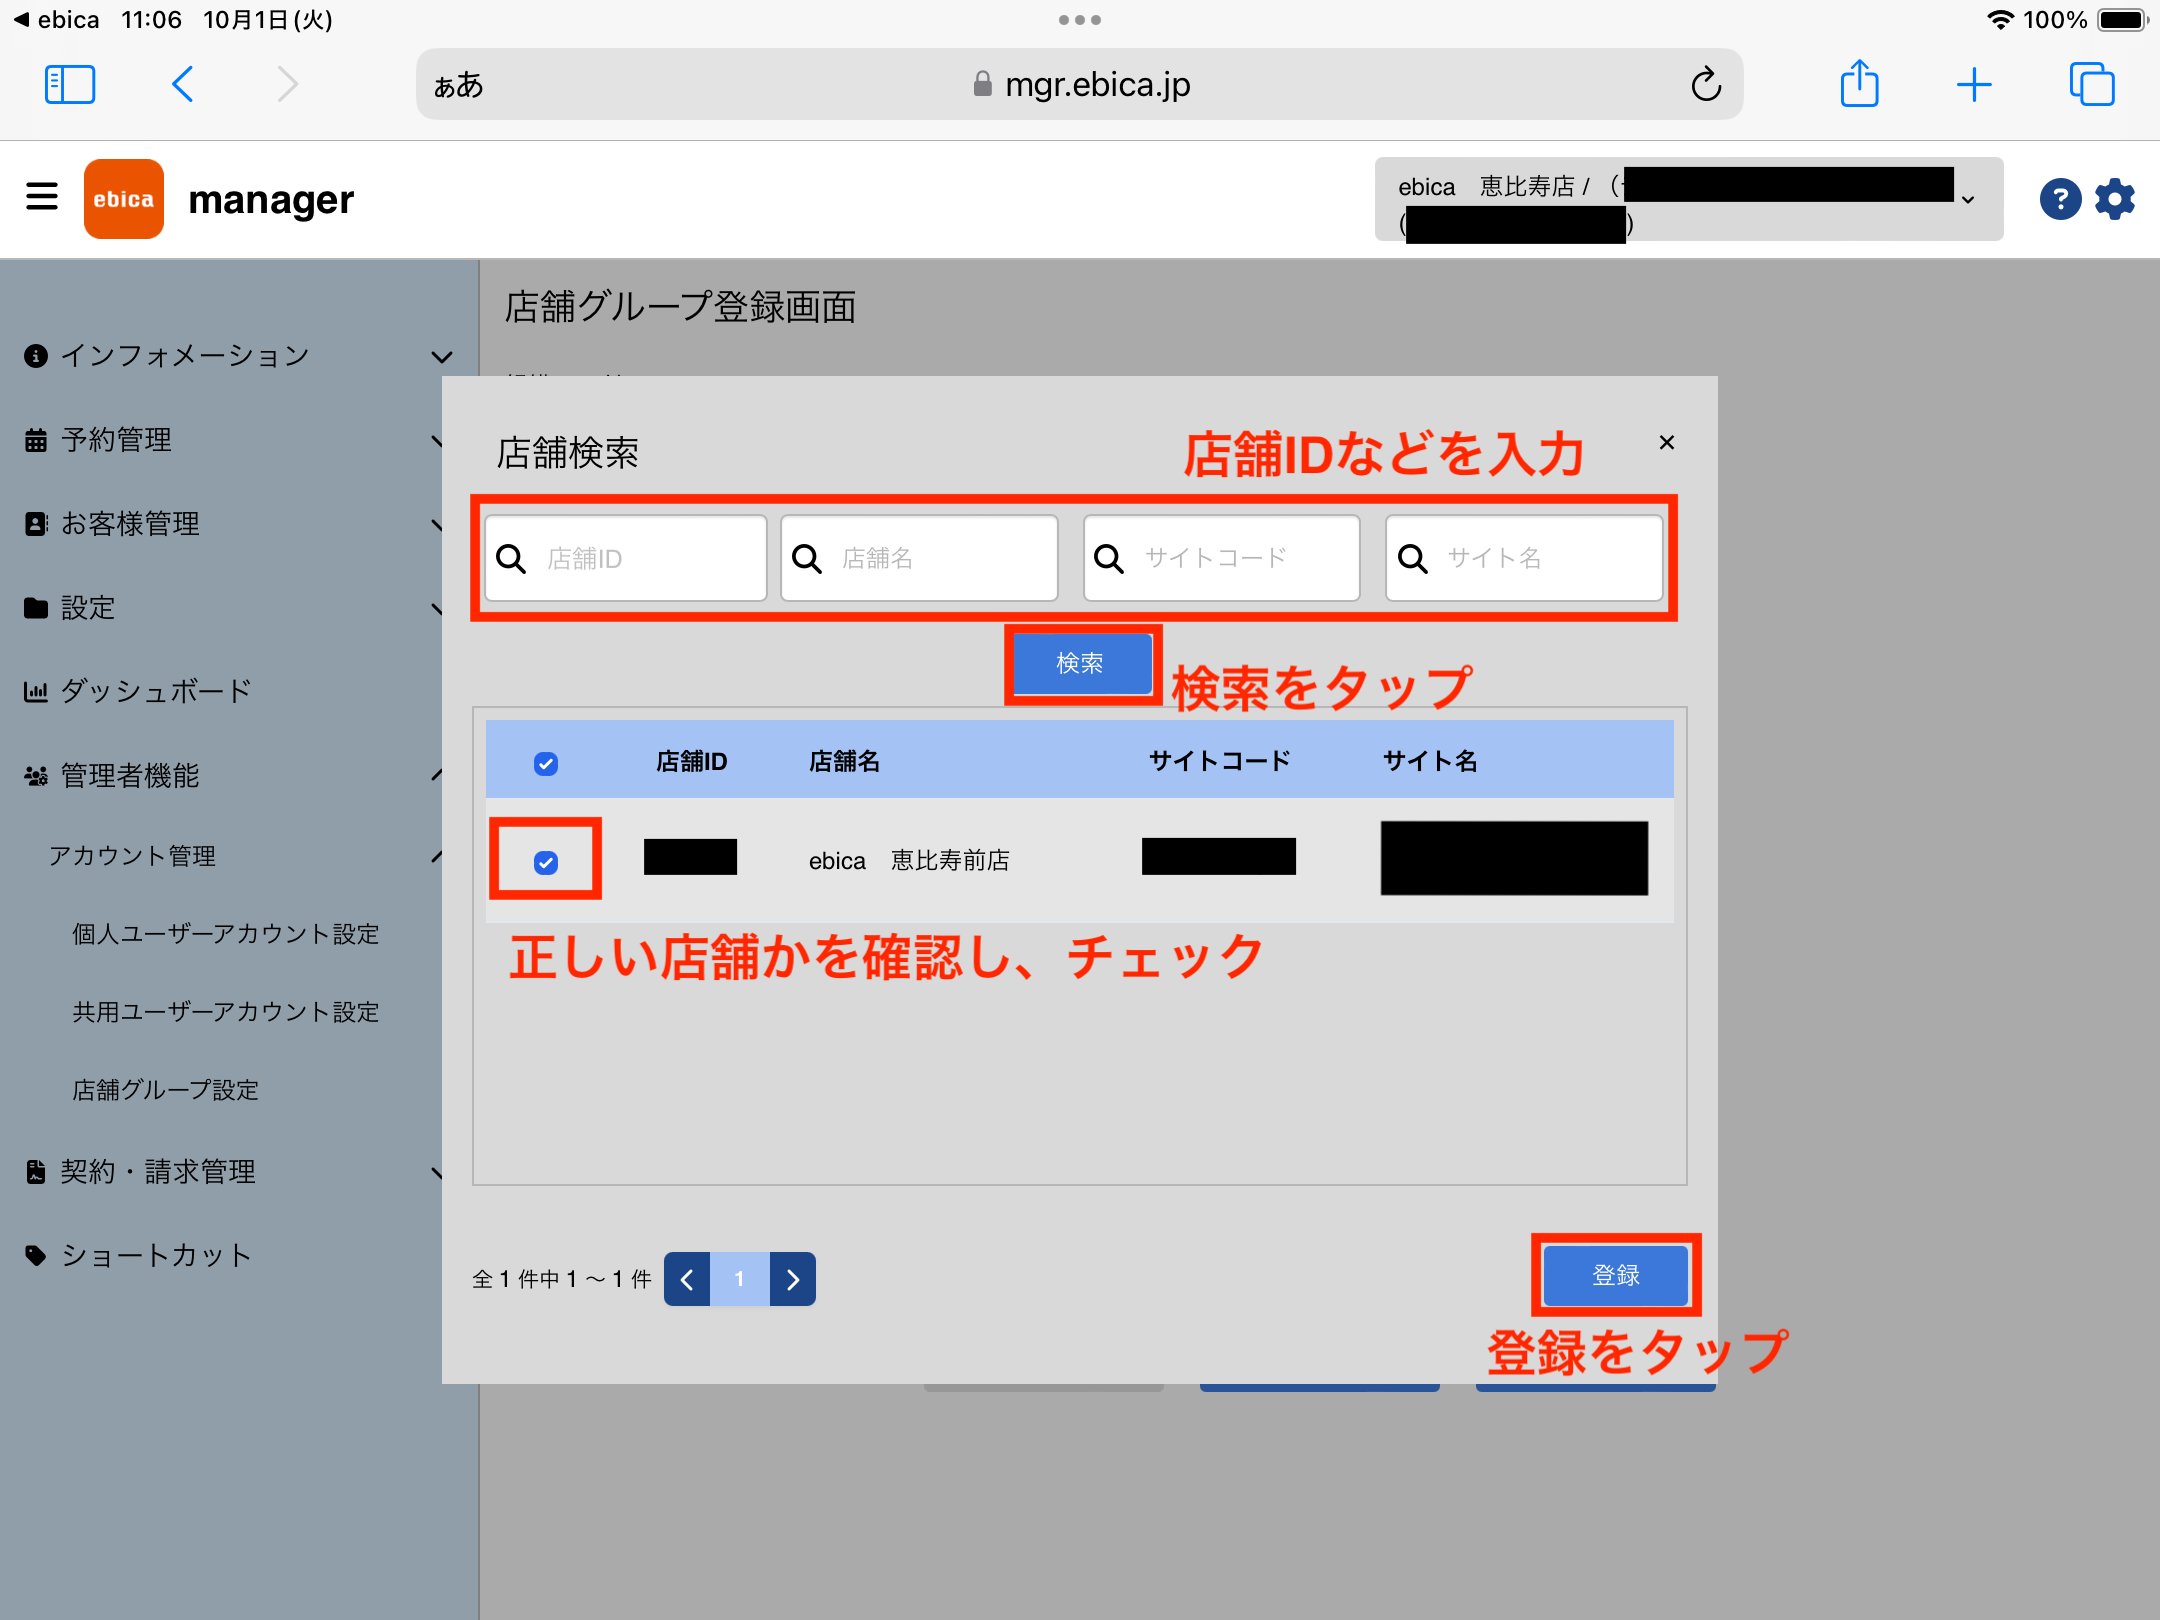Tap the three-dot multitasking control
This screenshot has height=1620, width=2160.
[x=1080, y=20]
